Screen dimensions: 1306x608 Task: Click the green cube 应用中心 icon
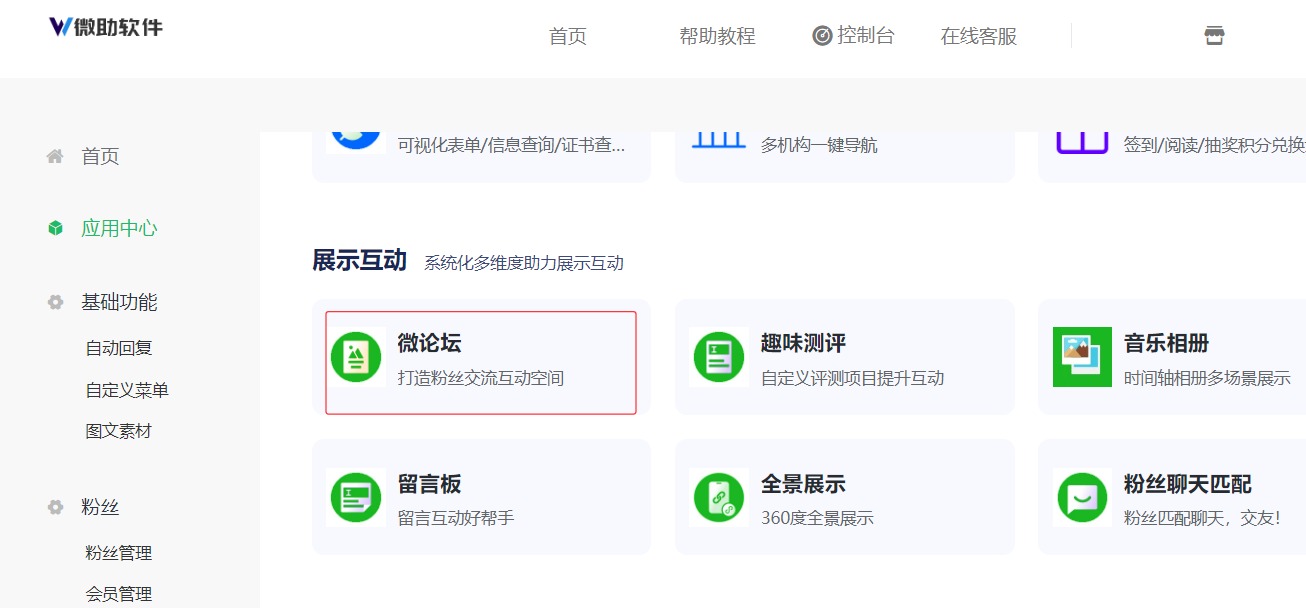coord(55,228)
